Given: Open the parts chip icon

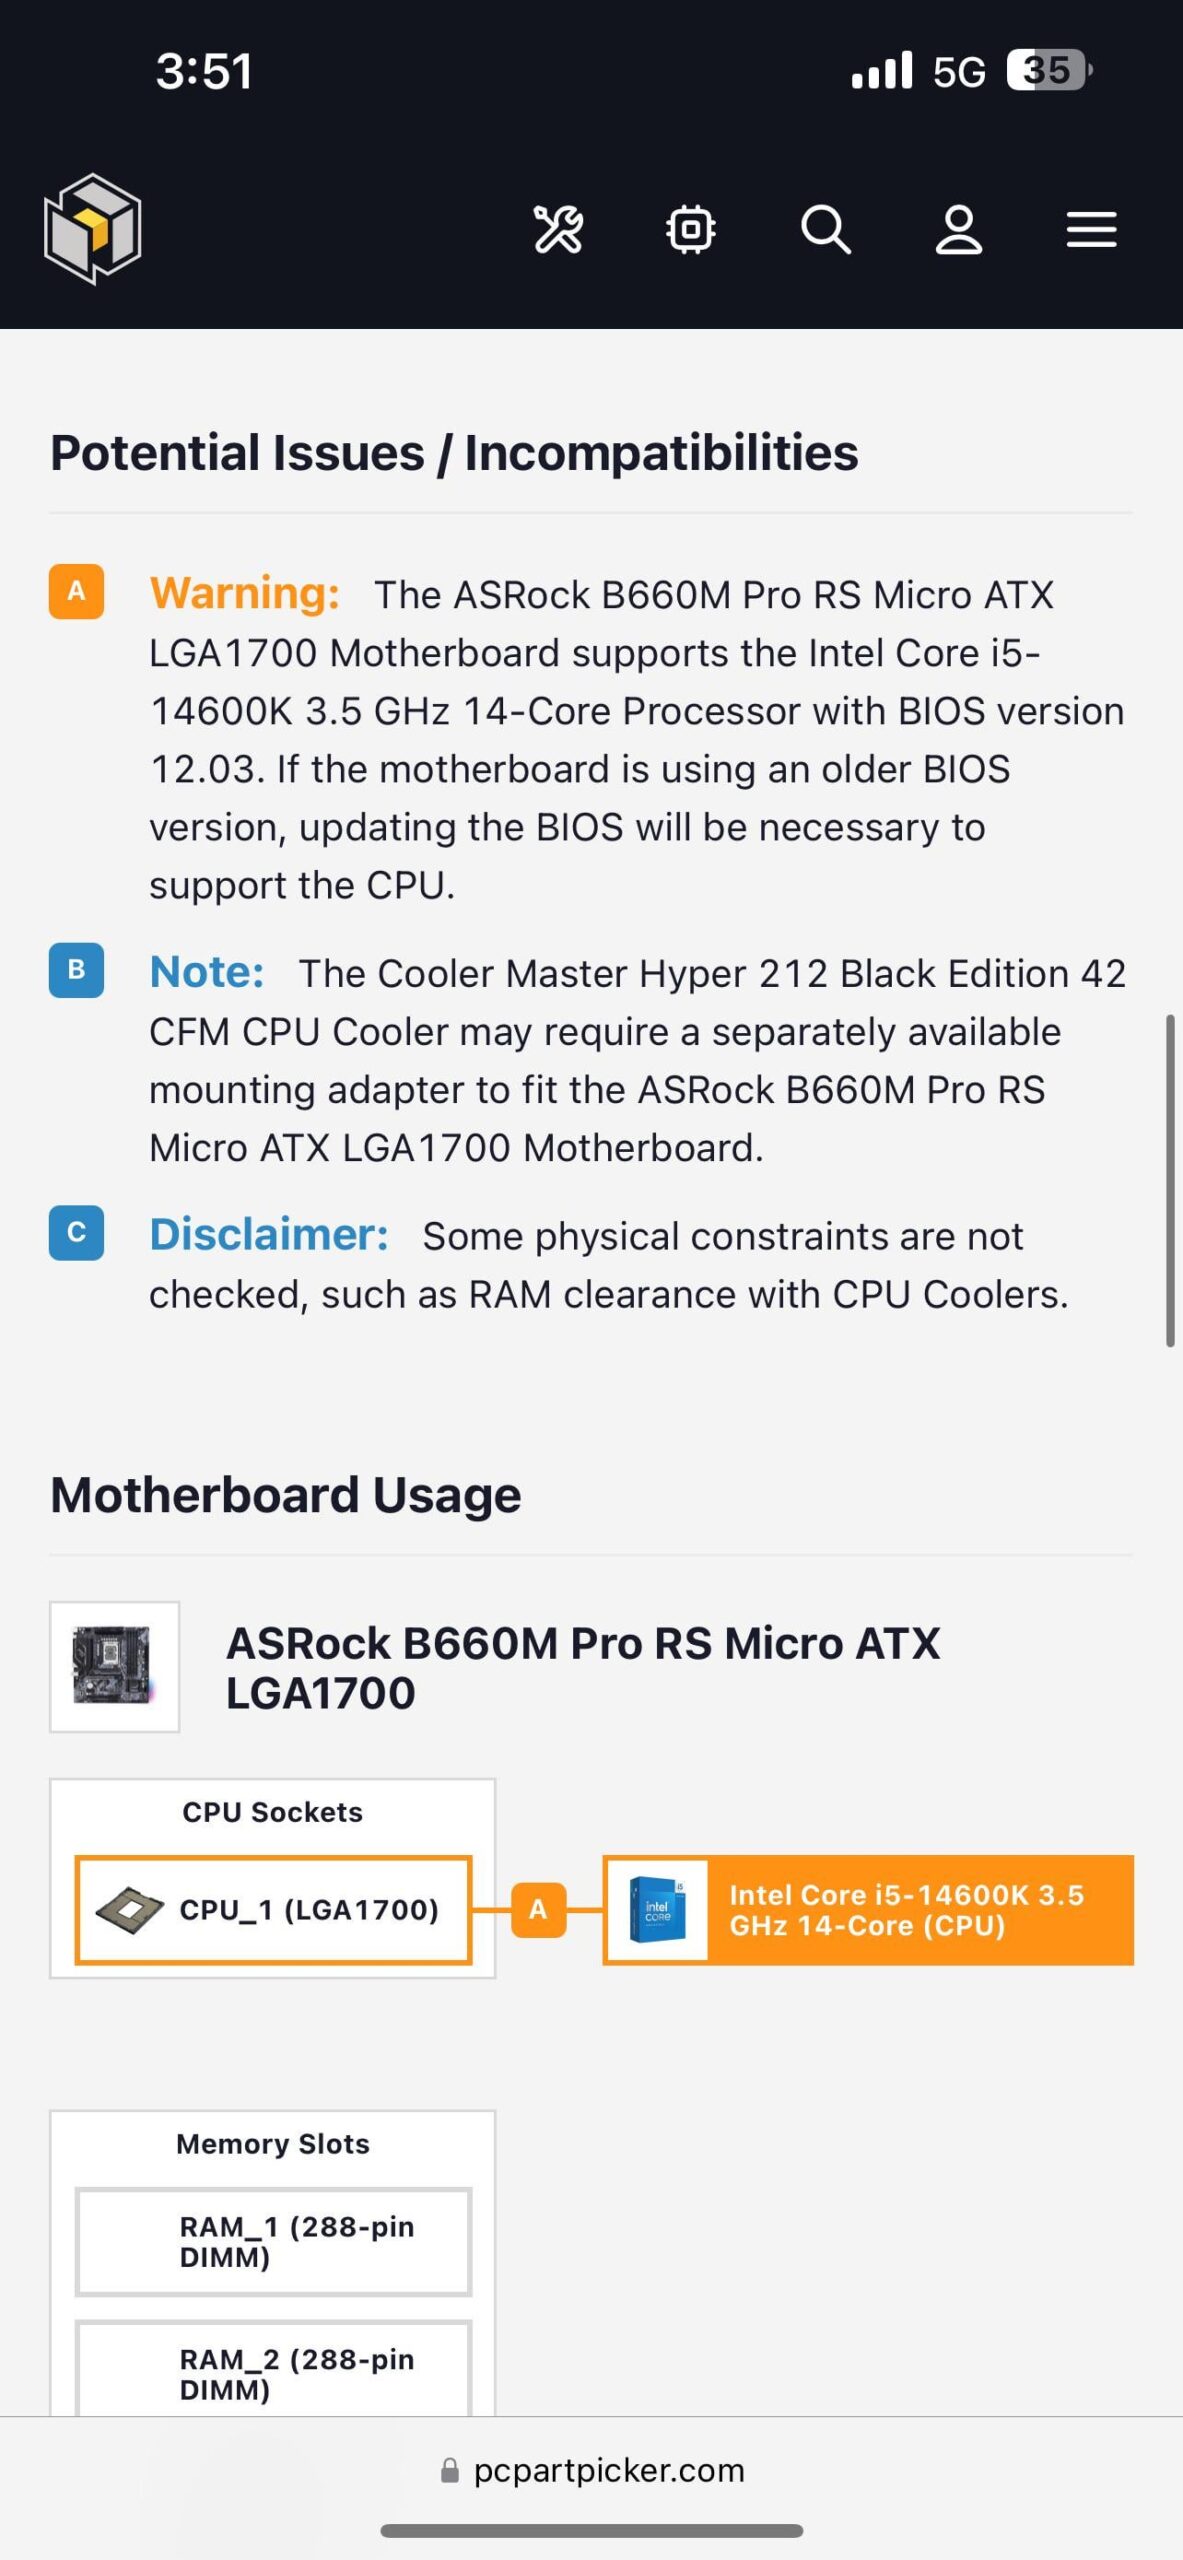Looking at the screenshot, I should (x=691, y=230).
